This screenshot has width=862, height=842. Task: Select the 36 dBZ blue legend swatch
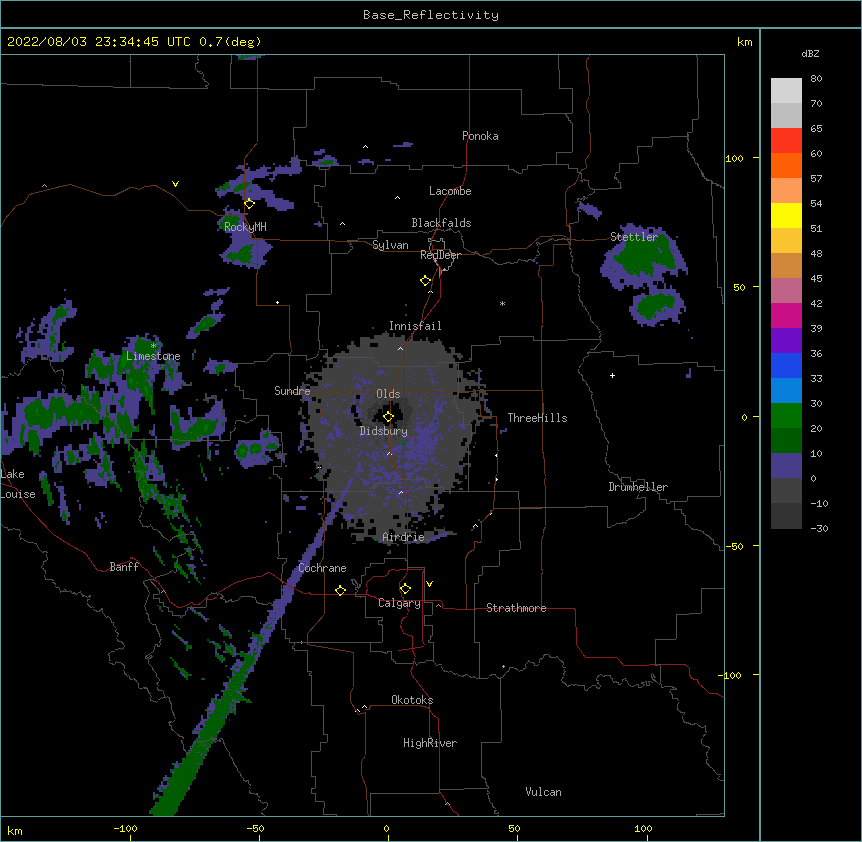(786, 365)
